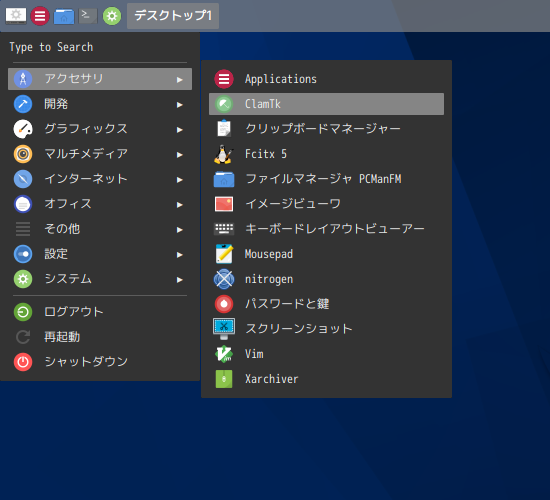Screen dimensions: 550x500
Task: Expand arrow next to アクセサリ
Action: (x=180, y=80)
